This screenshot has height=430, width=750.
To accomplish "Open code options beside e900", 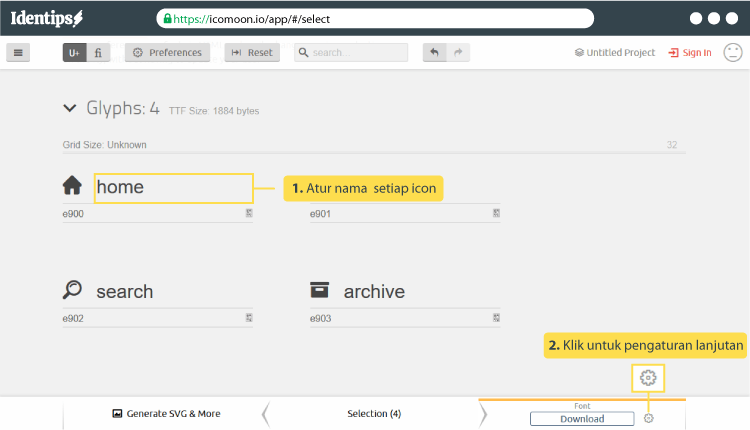I will coord(247,214).
